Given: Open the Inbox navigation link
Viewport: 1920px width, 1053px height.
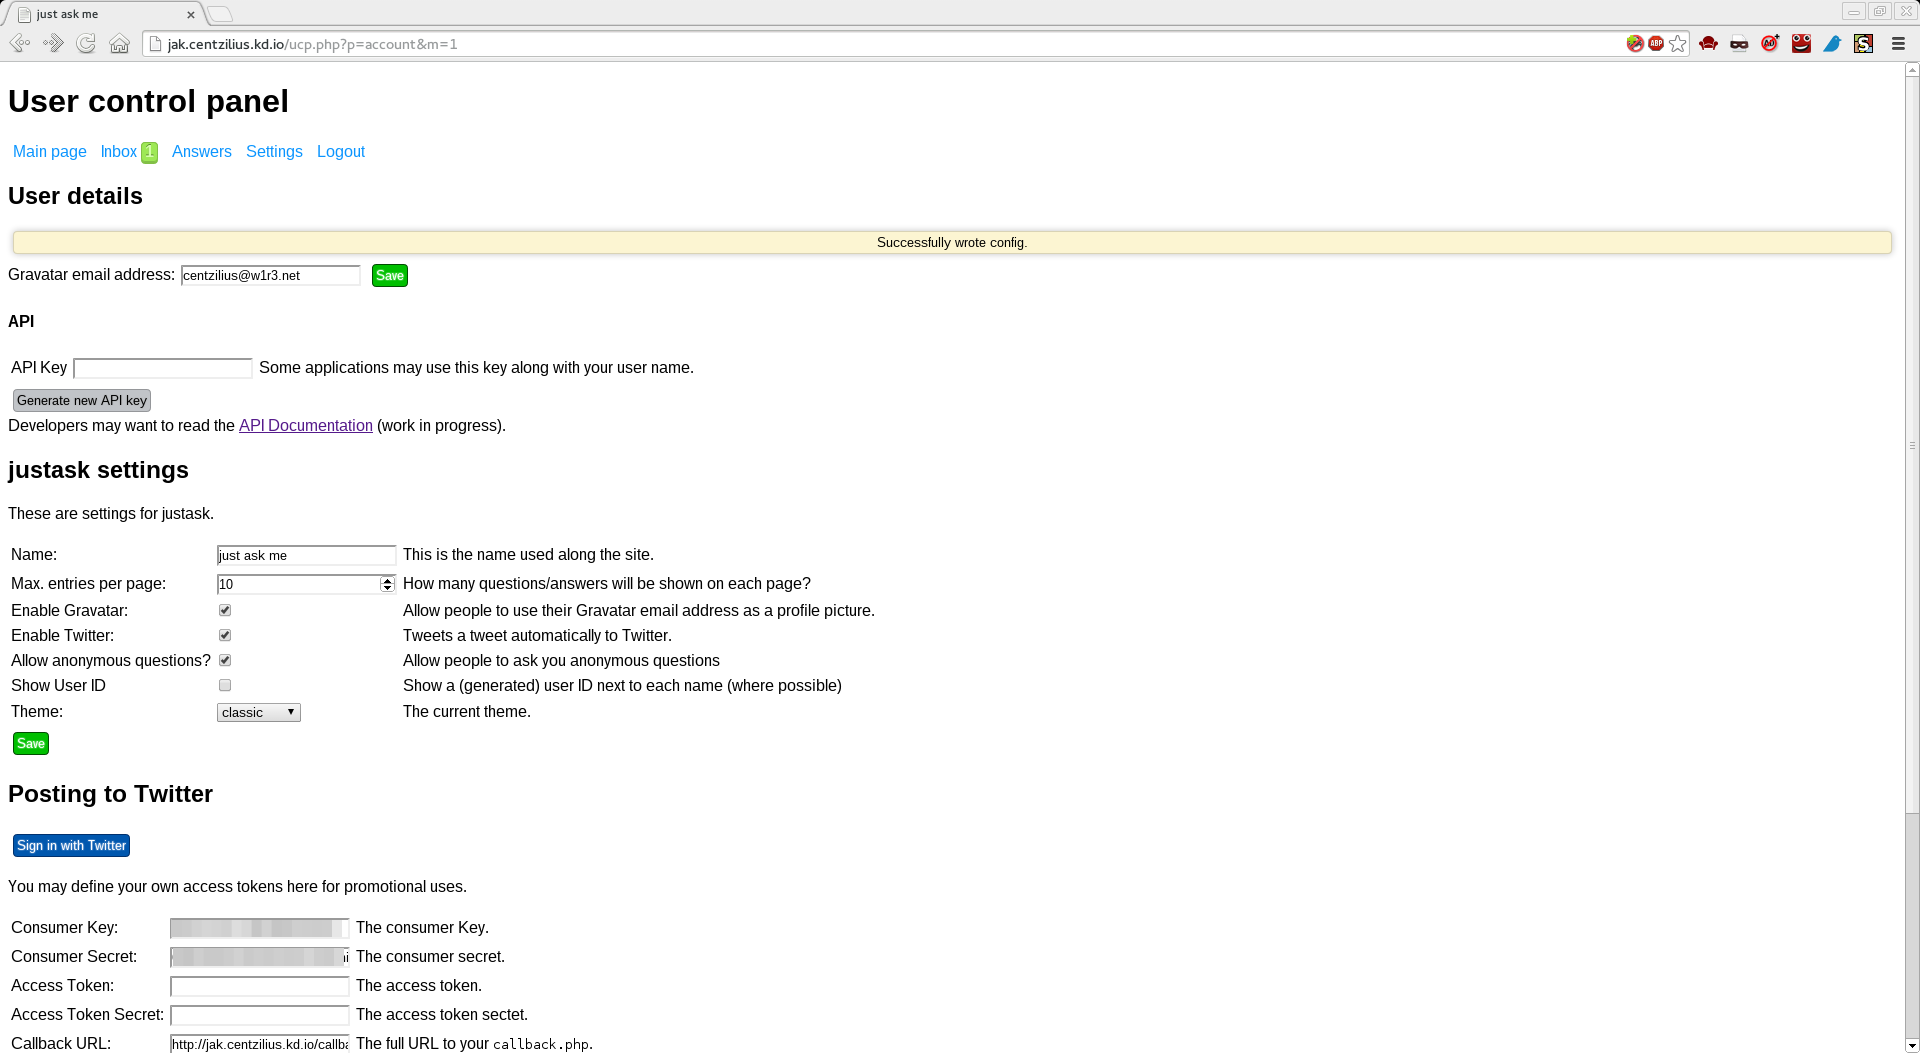Looking at the screenshot, I should [x=119, y=152].
